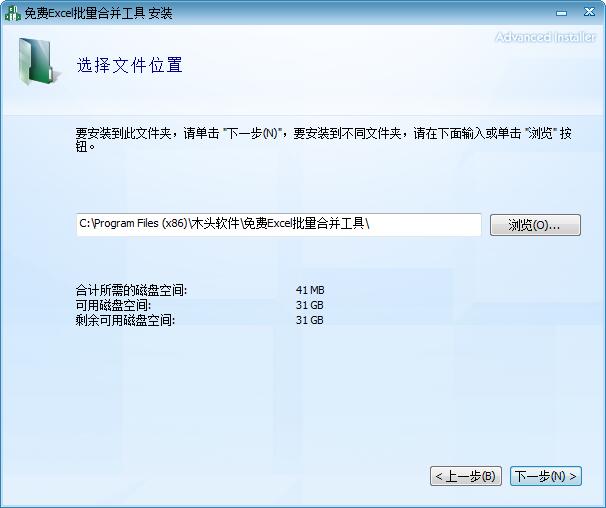Image resolution: width=606 pixels, height=508 pixels.
Task: Click the green folder icon in header
Action: point(39,62)
